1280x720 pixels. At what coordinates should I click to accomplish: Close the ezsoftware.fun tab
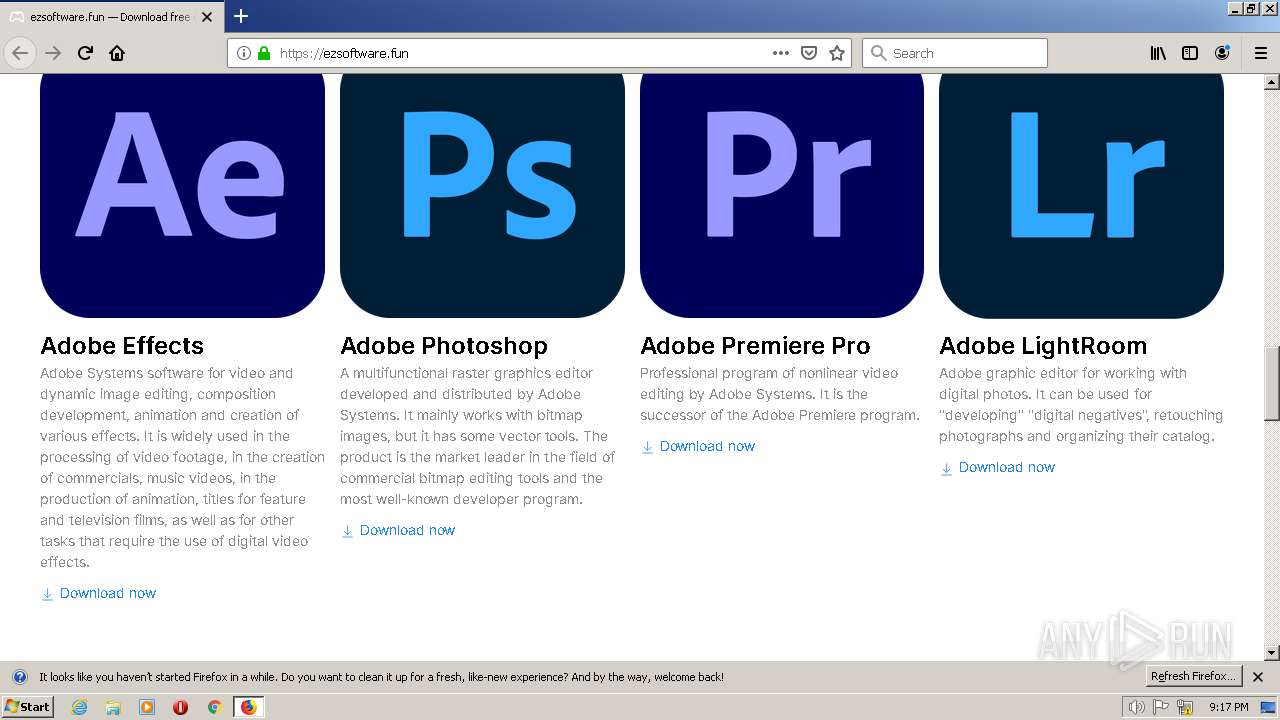207,17
